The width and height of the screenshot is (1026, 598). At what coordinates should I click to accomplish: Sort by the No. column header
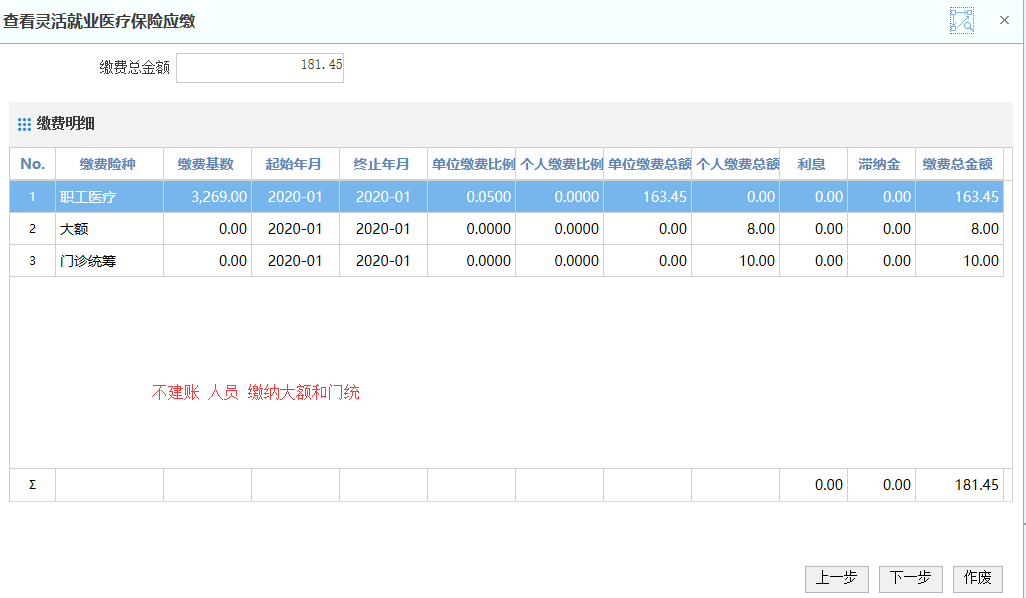32,164
